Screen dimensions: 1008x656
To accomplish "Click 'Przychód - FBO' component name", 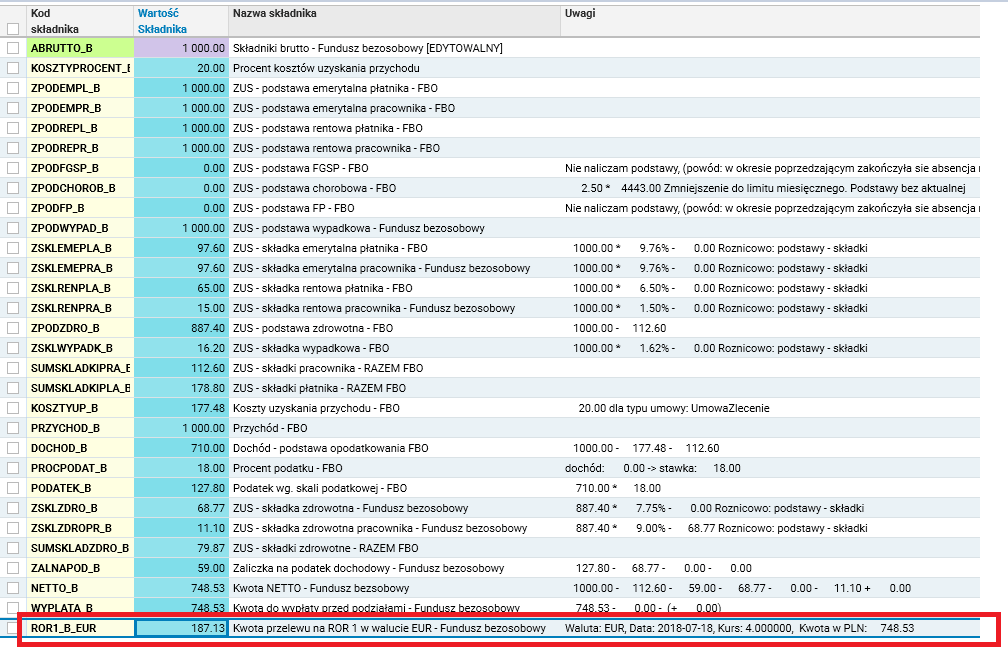I will [270, 428].
